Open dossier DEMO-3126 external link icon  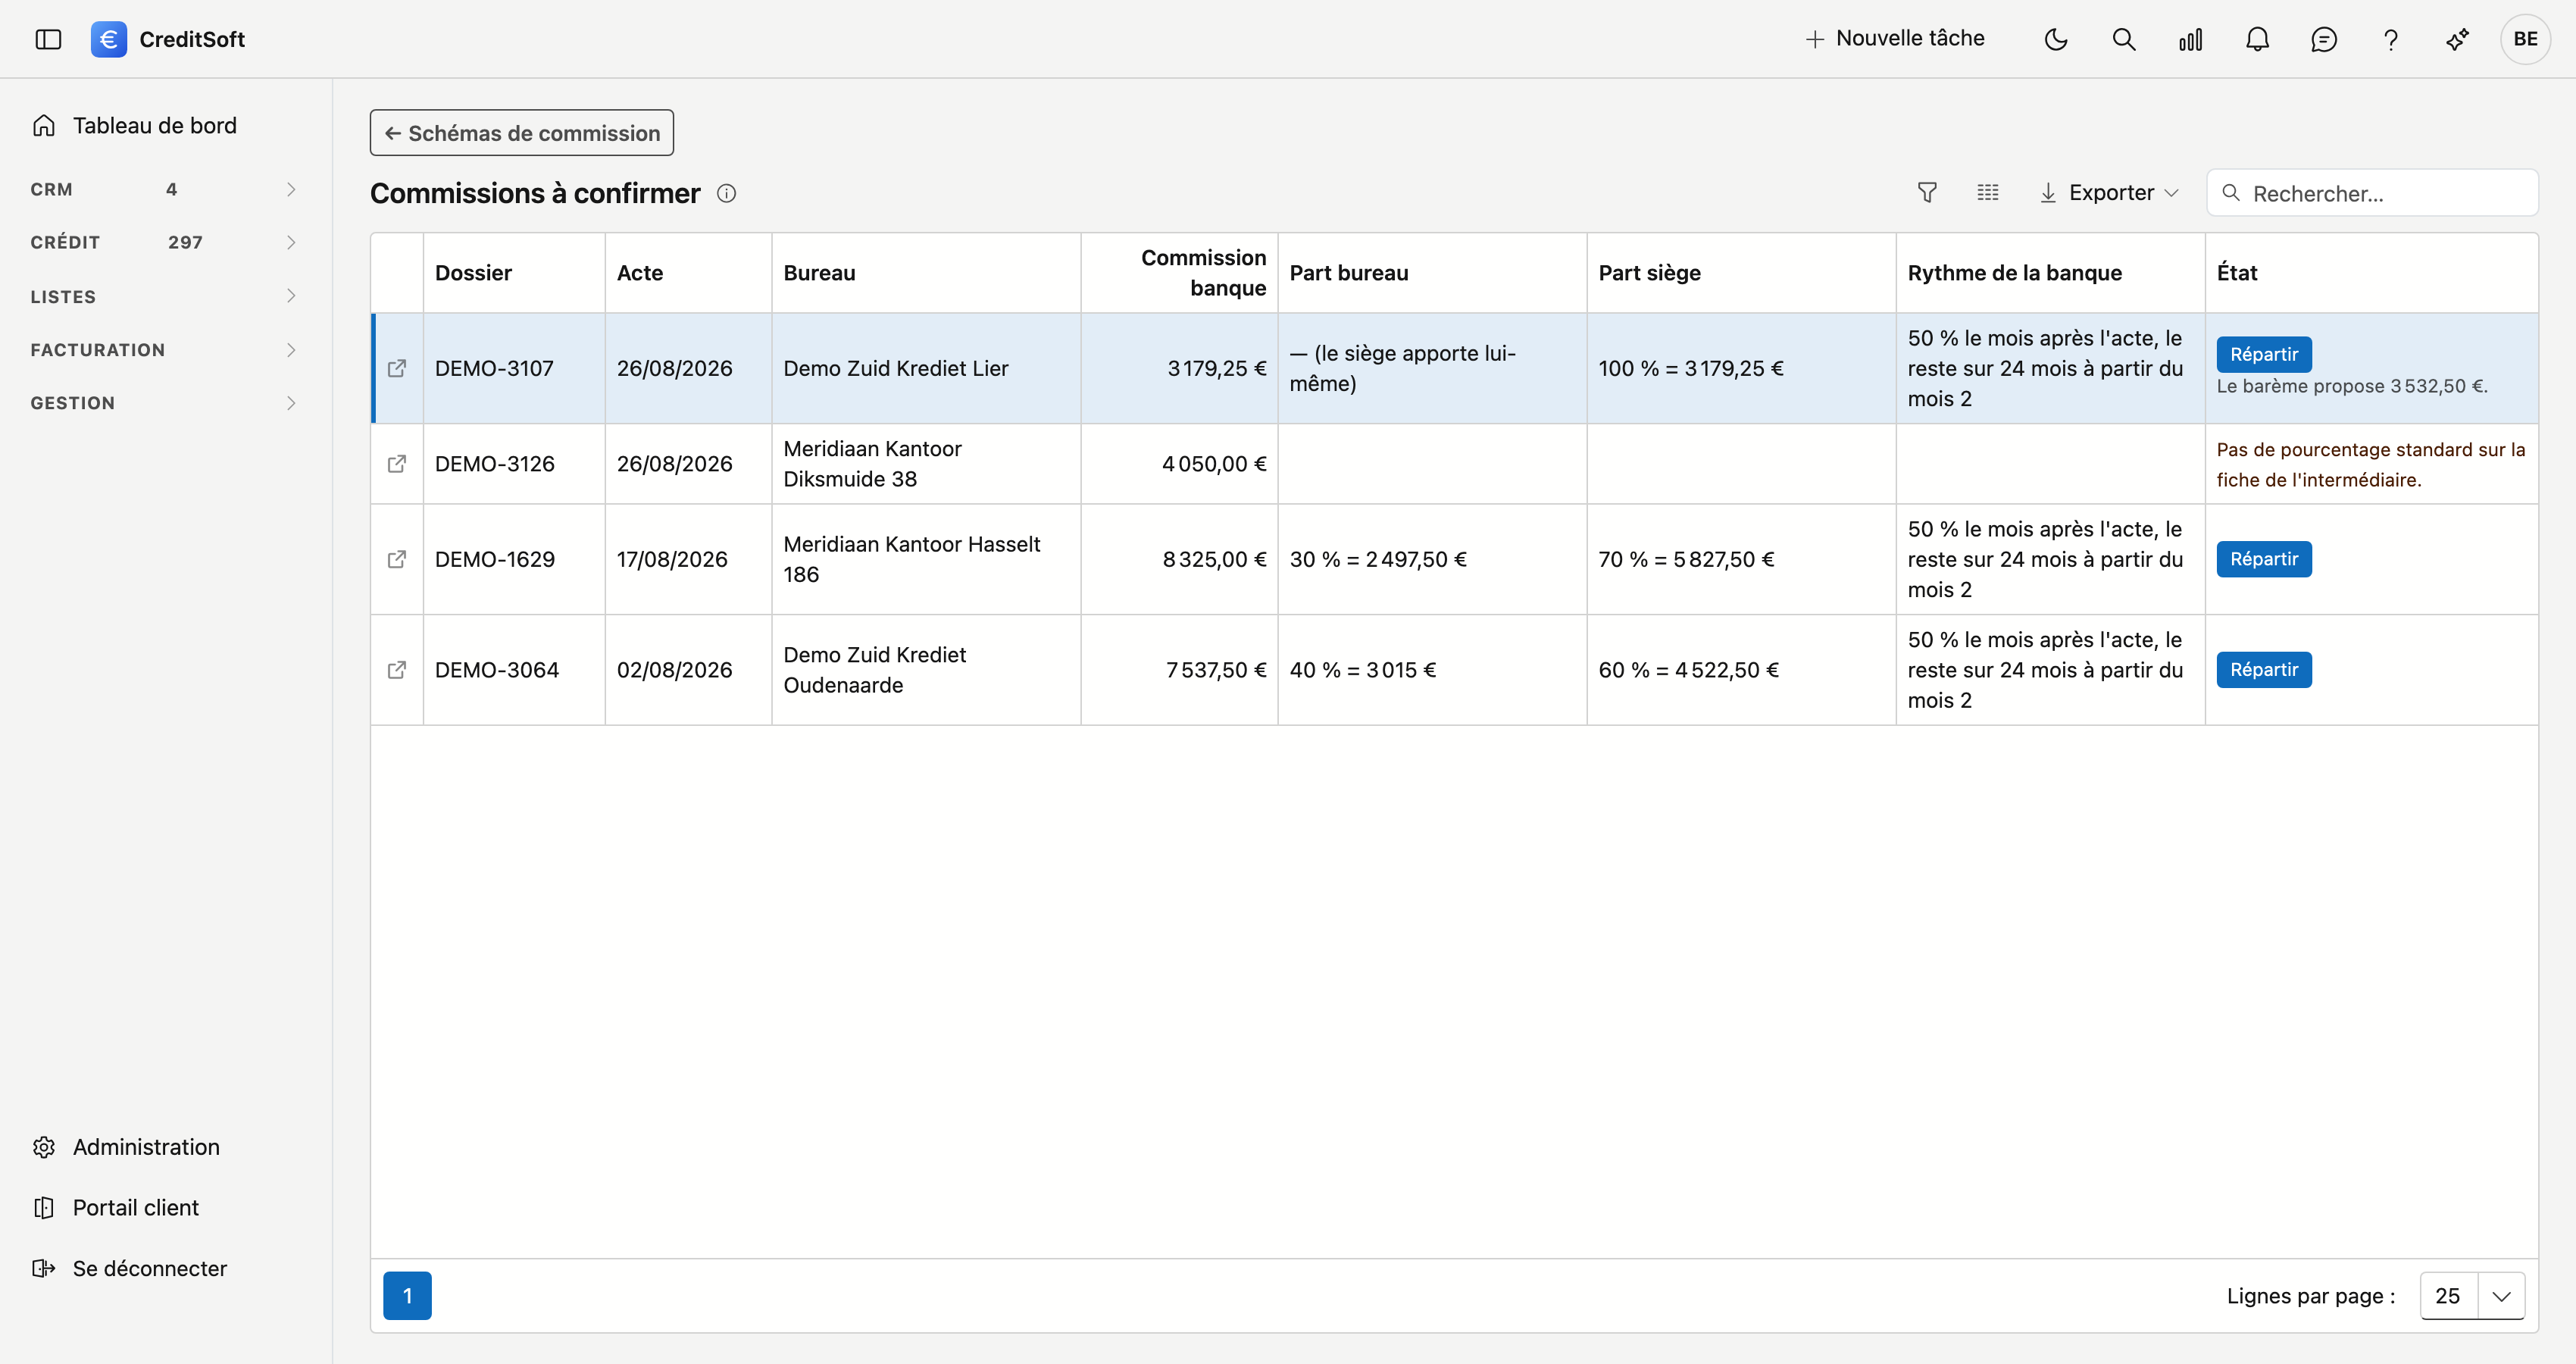pos(397,464)
